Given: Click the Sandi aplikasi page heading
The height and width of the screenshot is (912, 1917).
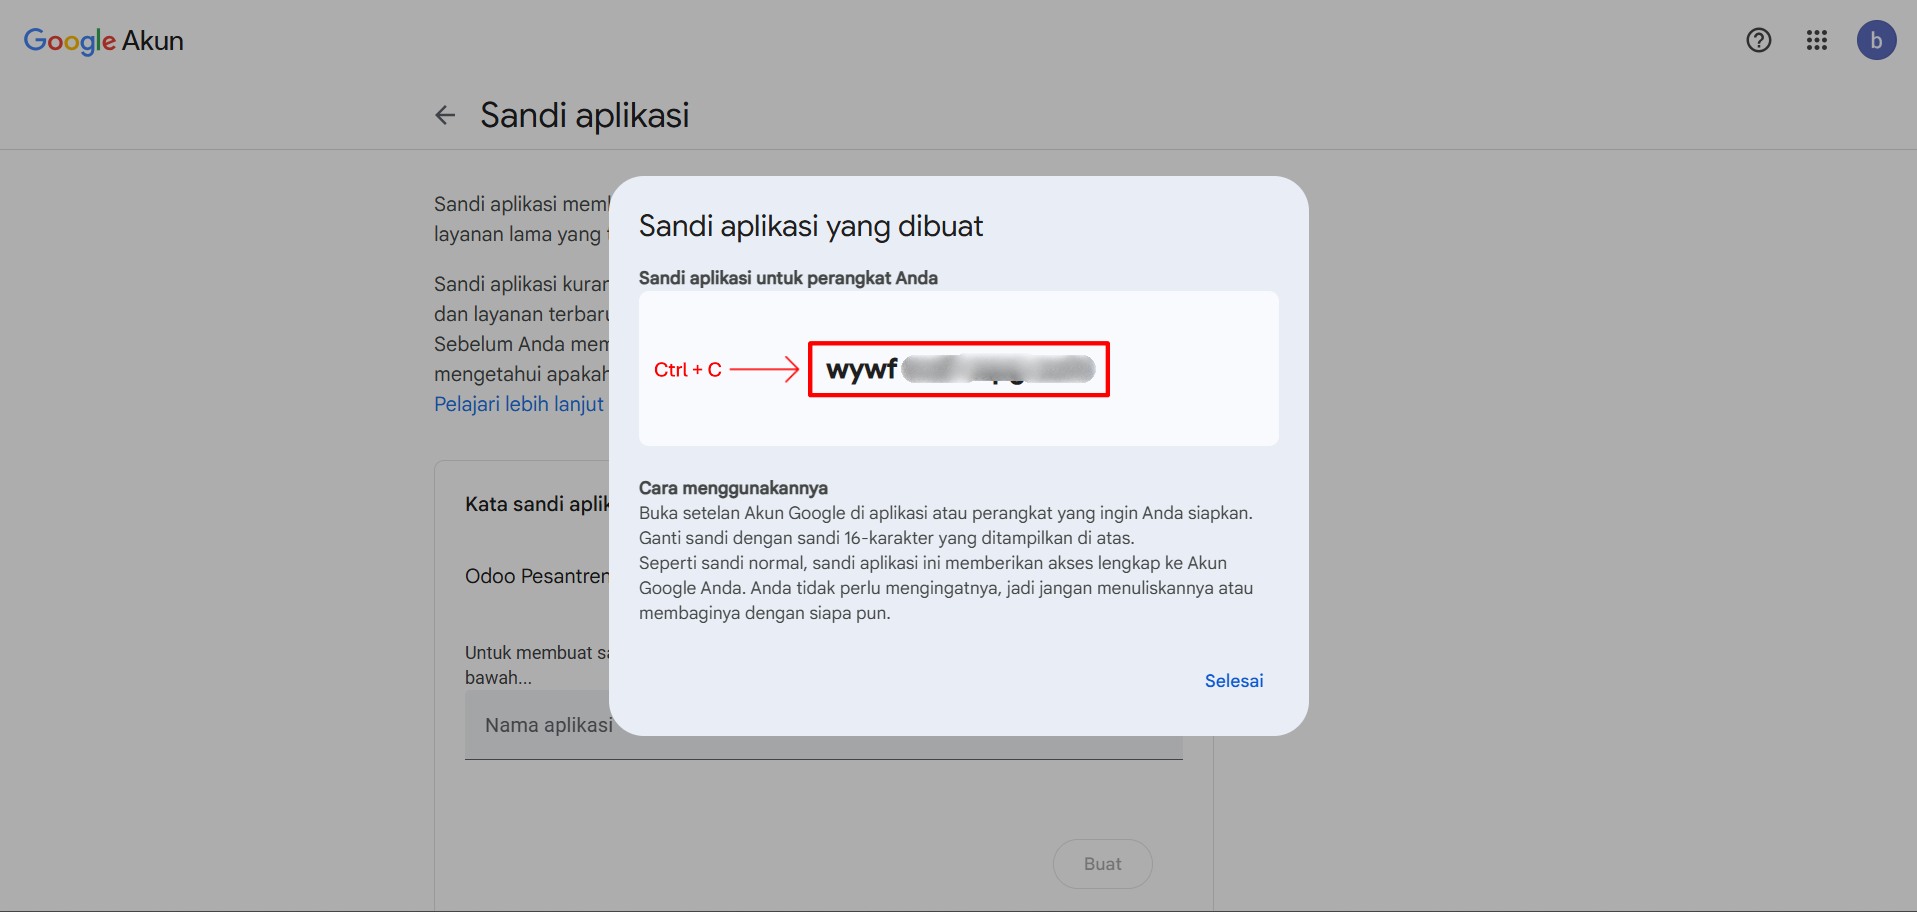Looking at the screenshot, I should 584,115.
